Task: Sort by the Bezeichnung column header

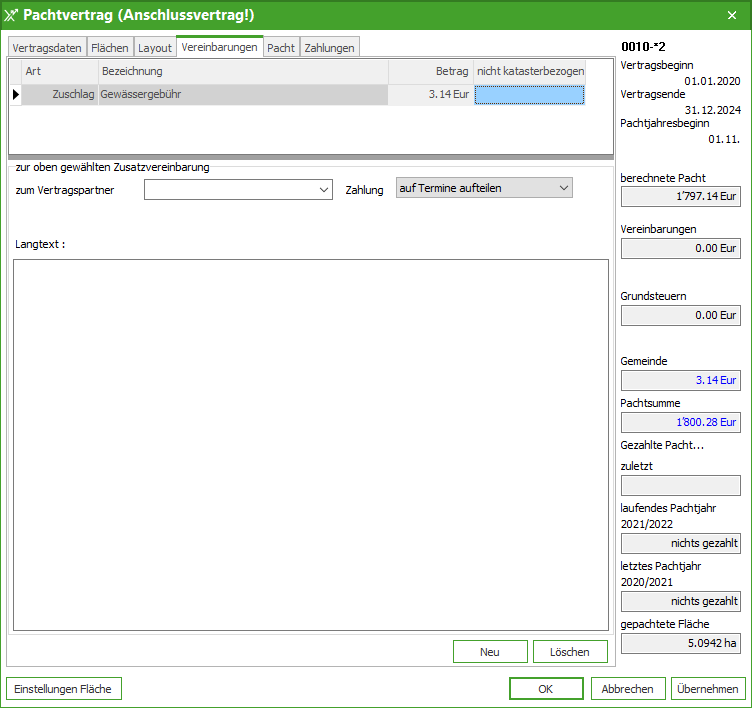Action: pyautogui.click(x=242, y=72)
